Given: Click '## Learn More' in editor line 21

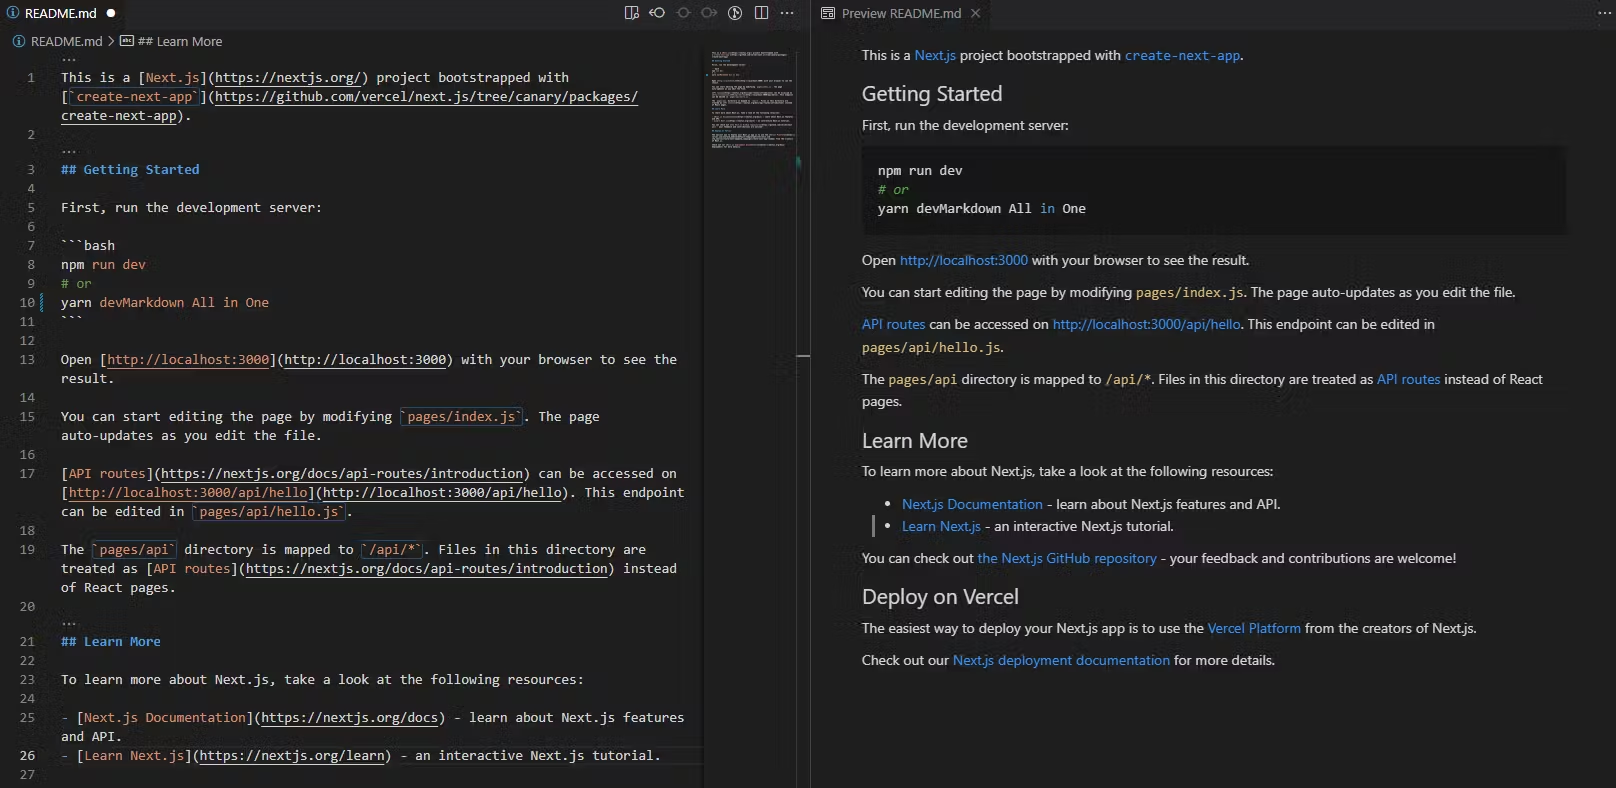Looking at the screenshot, I should click(111, 641).
